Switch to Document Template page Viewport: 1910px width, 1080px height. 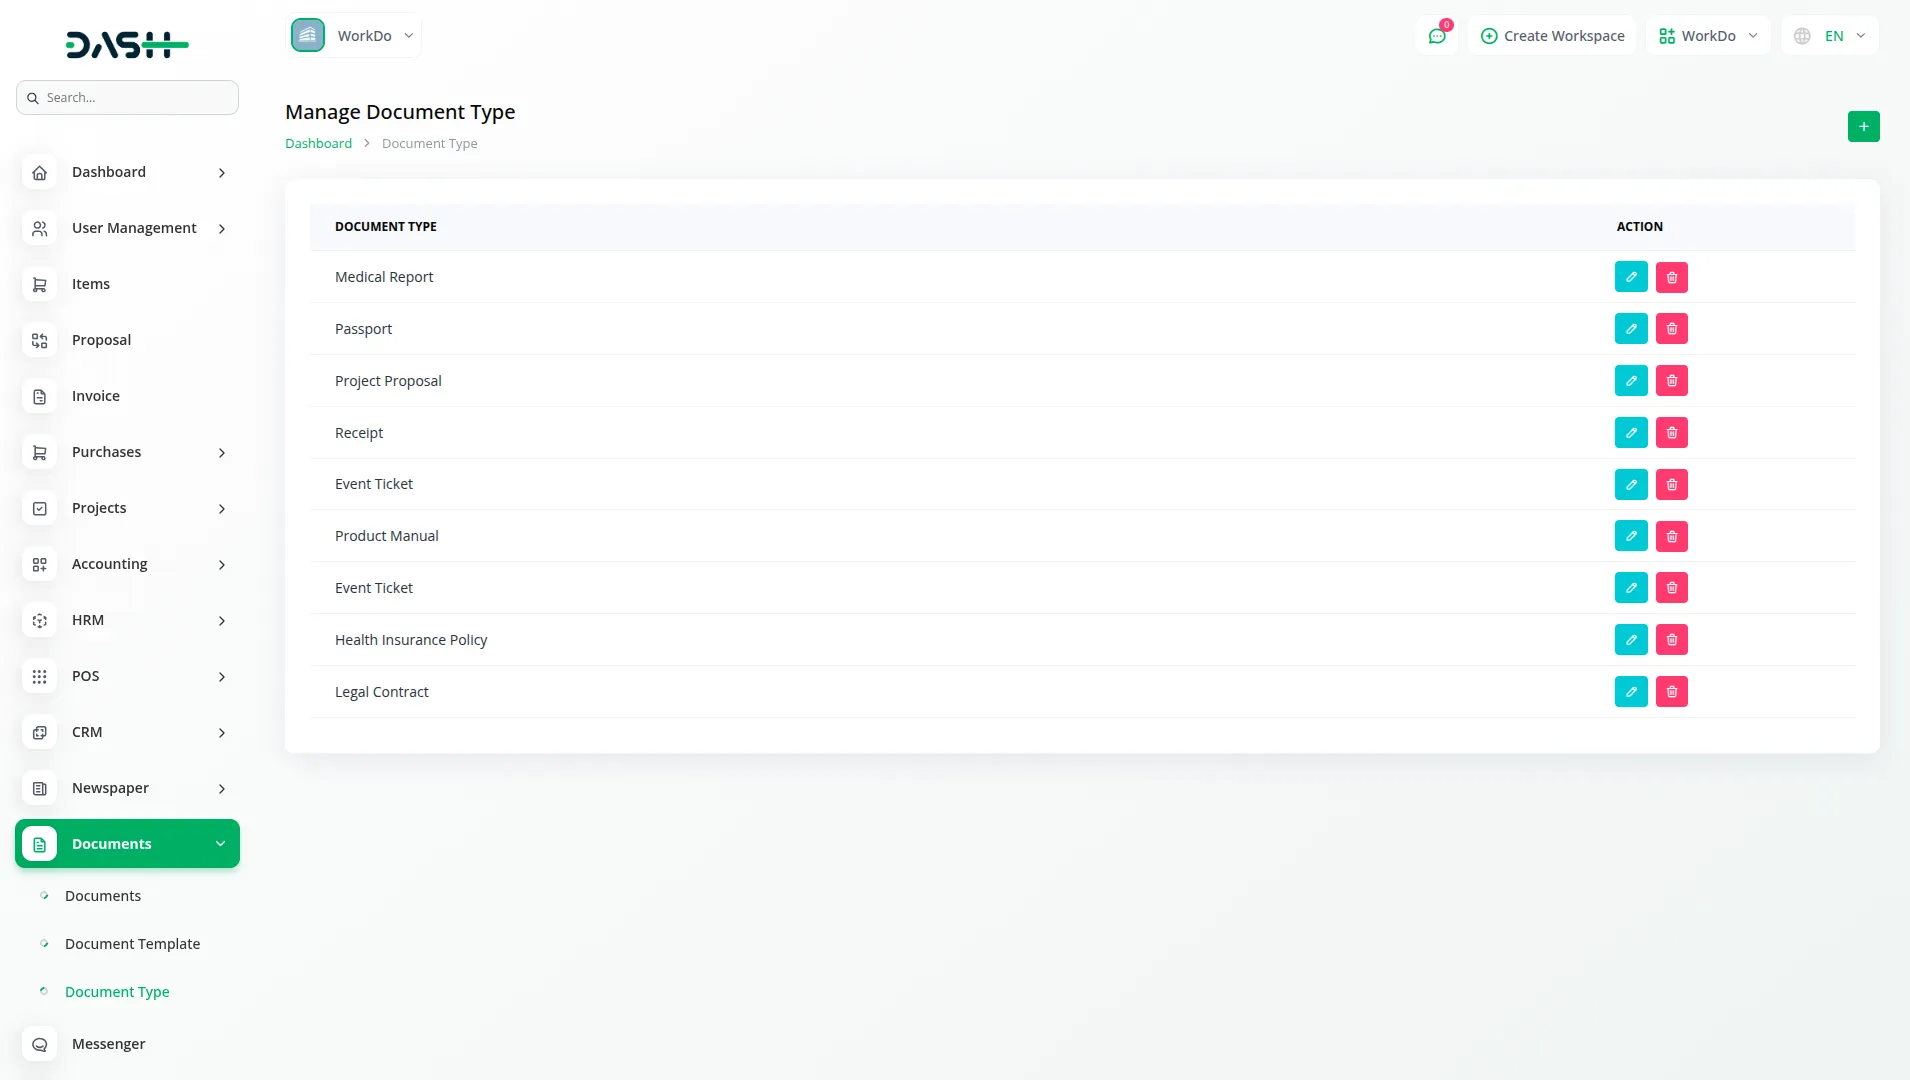[x=131, y=943]
